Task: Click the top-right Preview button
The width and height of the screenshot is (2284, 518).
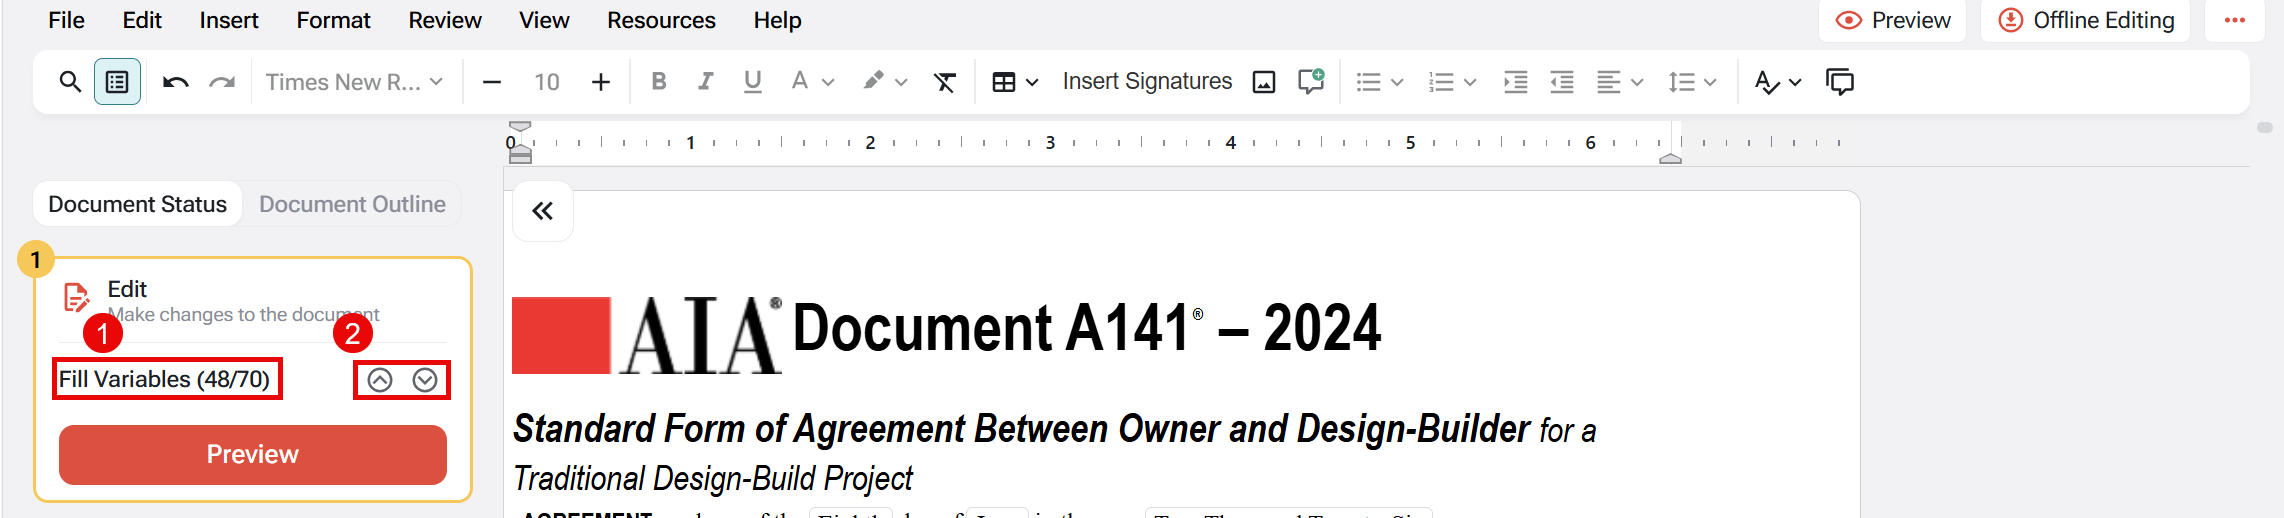Action: pyautogui.click(x=1892, y=20)
